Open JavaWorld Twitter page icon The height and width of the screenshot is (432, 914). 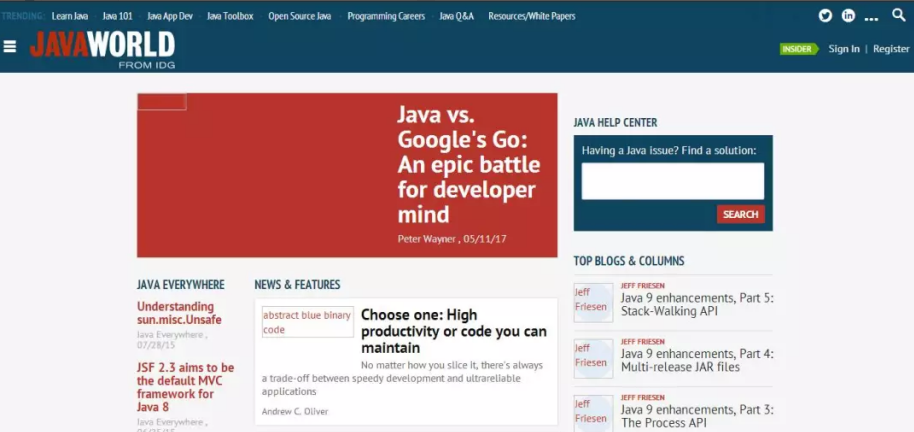click(825, 16)
